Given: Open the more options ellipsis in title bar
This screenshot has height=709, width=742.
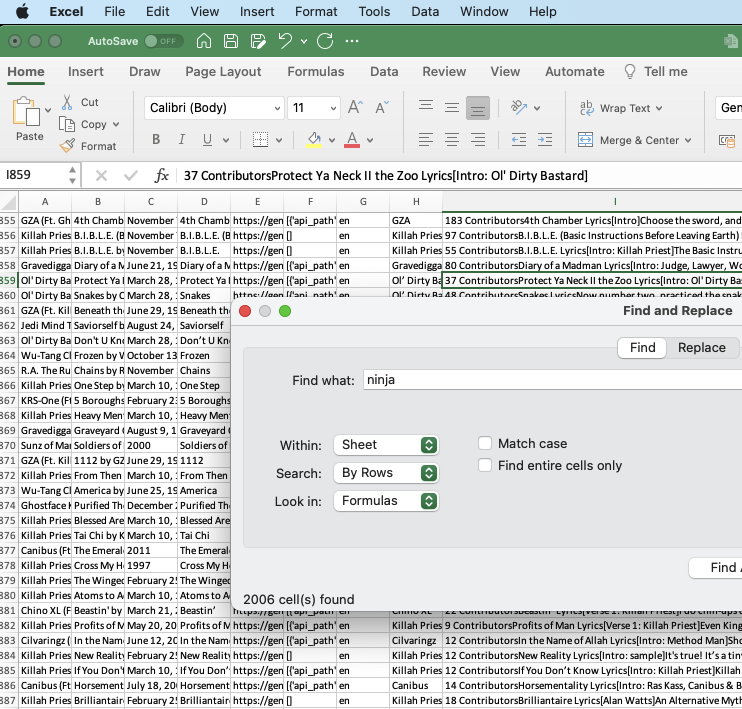Looking at the screenshot, I should [352, 41].
